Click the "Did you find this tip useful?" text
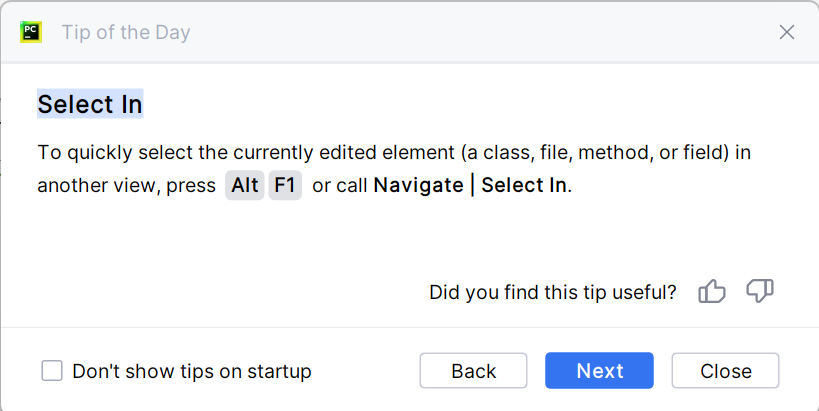This screenshot has height=411, width=819. [x=552, y=292]
